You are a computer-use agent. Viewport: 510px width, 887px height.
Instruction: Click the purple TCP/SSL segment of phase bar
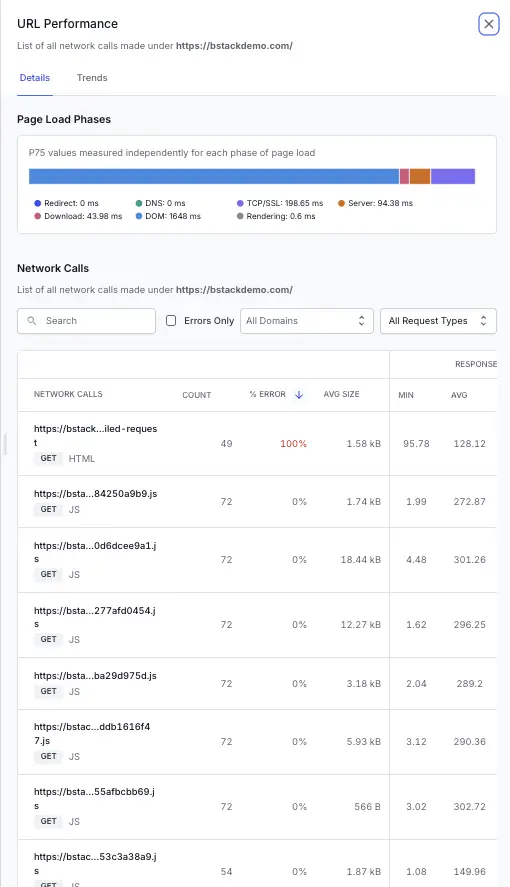pyautogui.click(x=453, y=176)
